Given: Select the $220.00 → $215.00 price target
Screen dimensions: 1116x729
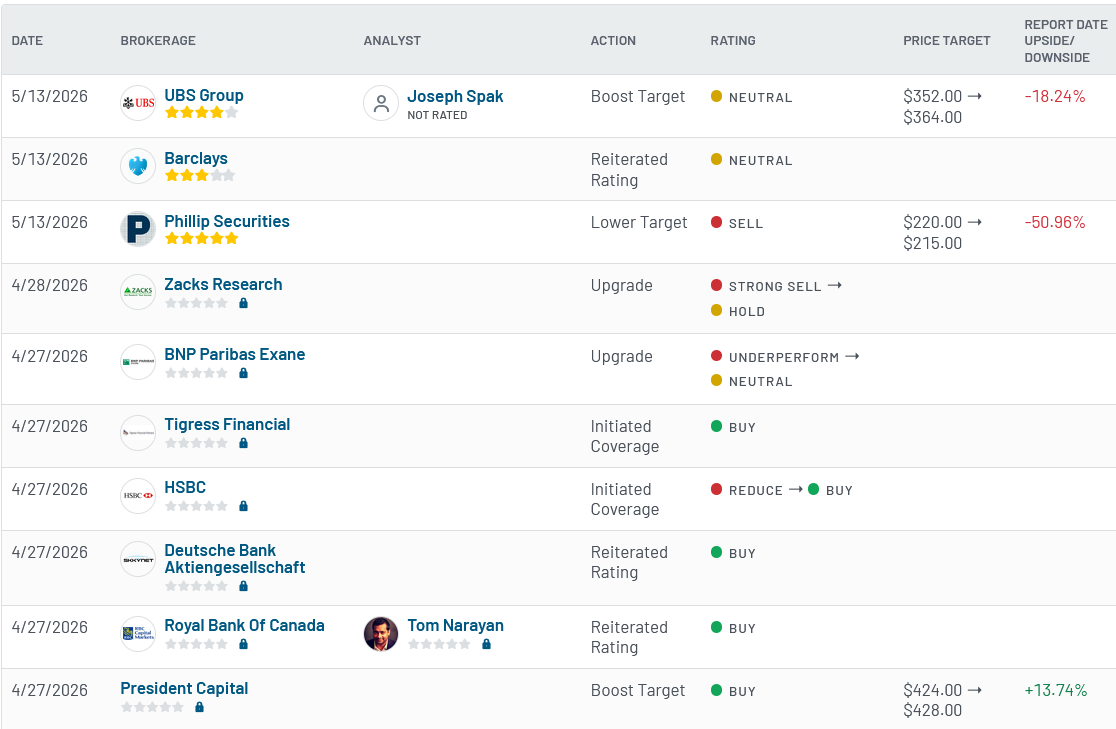Looking at the screenshot, I should click(942, 233).
